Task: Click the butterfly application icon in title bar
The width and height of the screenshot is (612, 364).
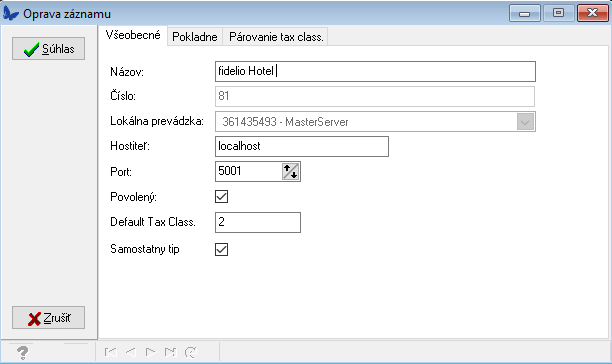Action: point(11,13)
